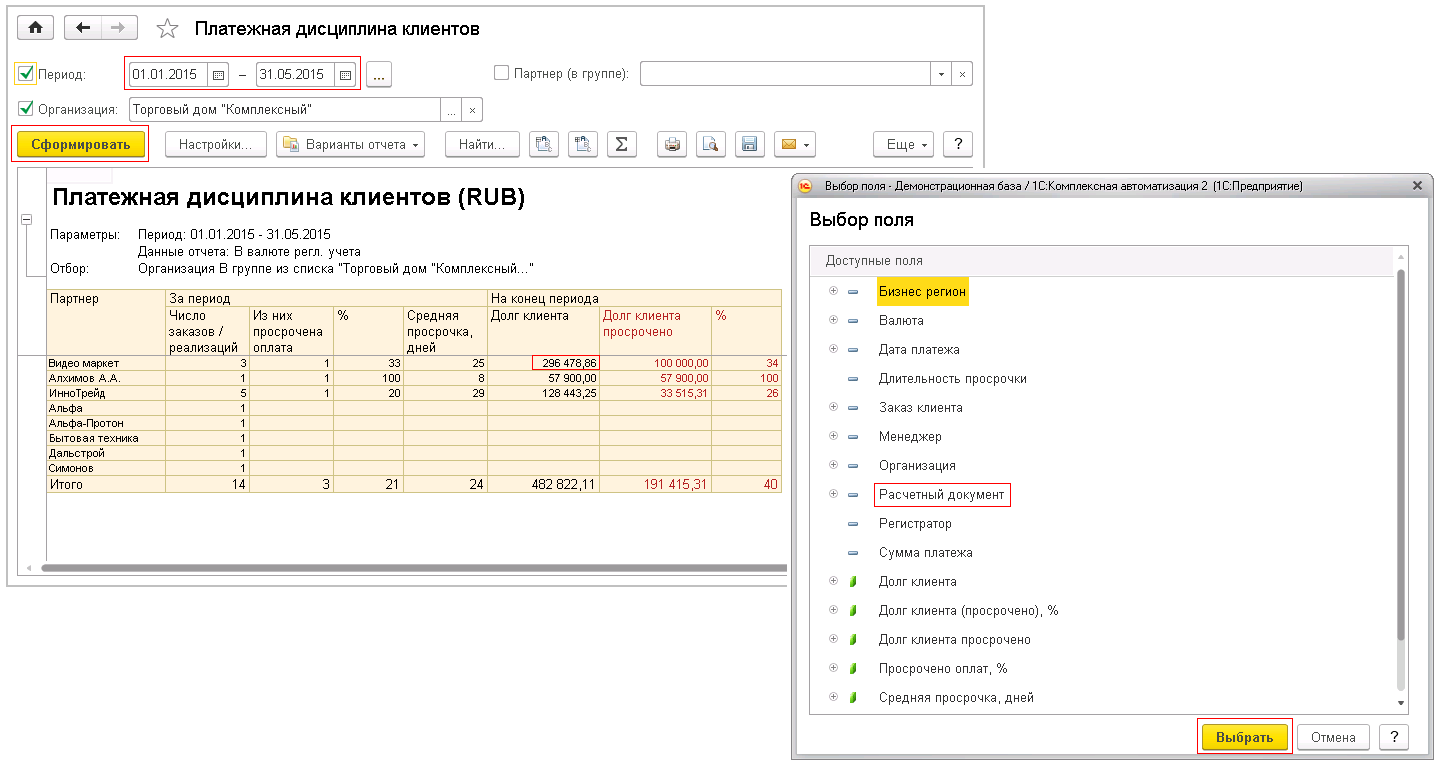Open the Варианты отчета dropdown
This screenshot has height=772, width=1445.
(x=350, y=144)
